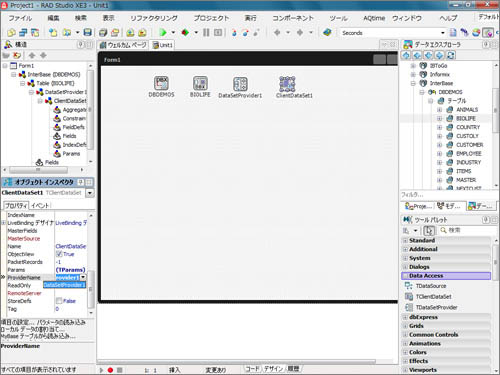Viewport: 500px width, 375px height.
Task: Click the TDataSource palette component
Action: click(431, 286)
